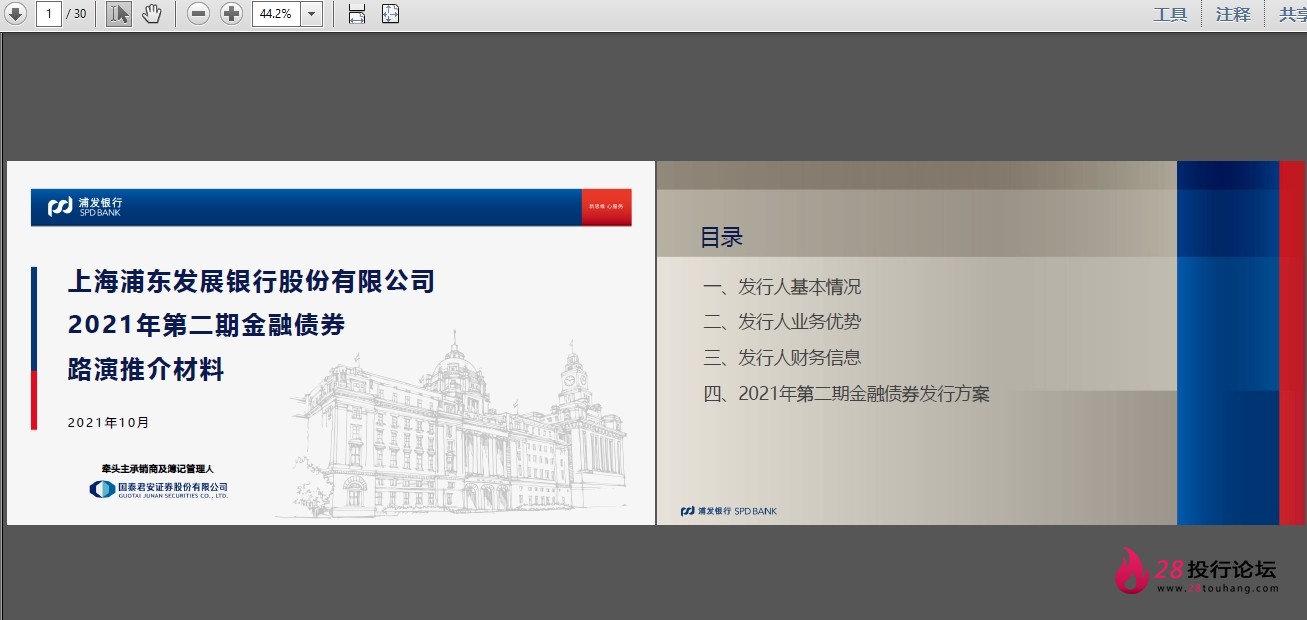Select 二、发行人业务优势 contents line
The image size is (1307, 620).
[782, 322]
